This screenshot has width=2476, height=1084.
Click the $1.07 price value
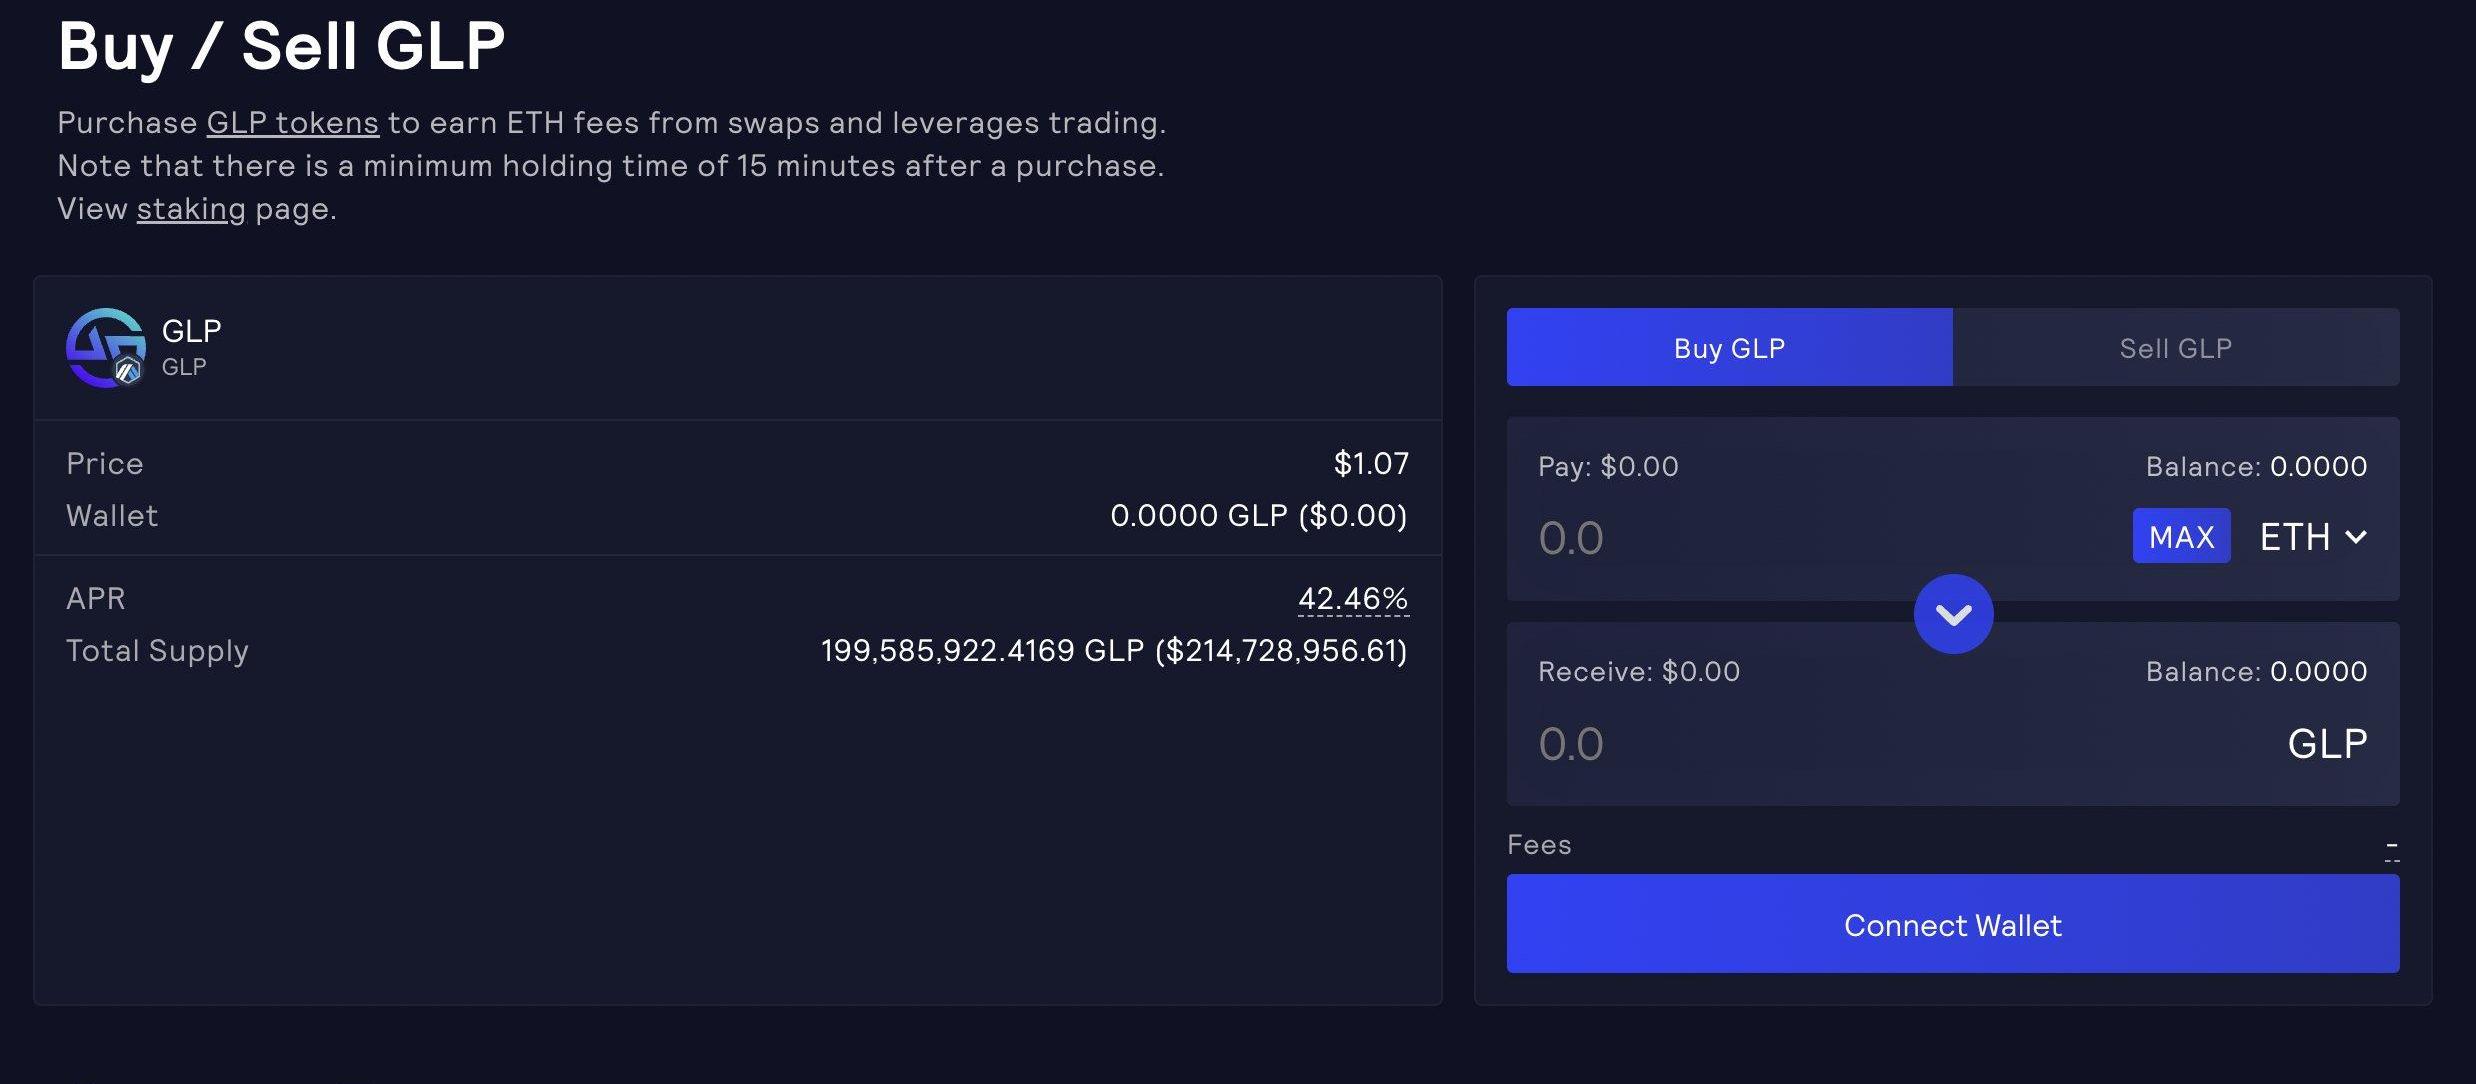click(x=1371, y=463)
